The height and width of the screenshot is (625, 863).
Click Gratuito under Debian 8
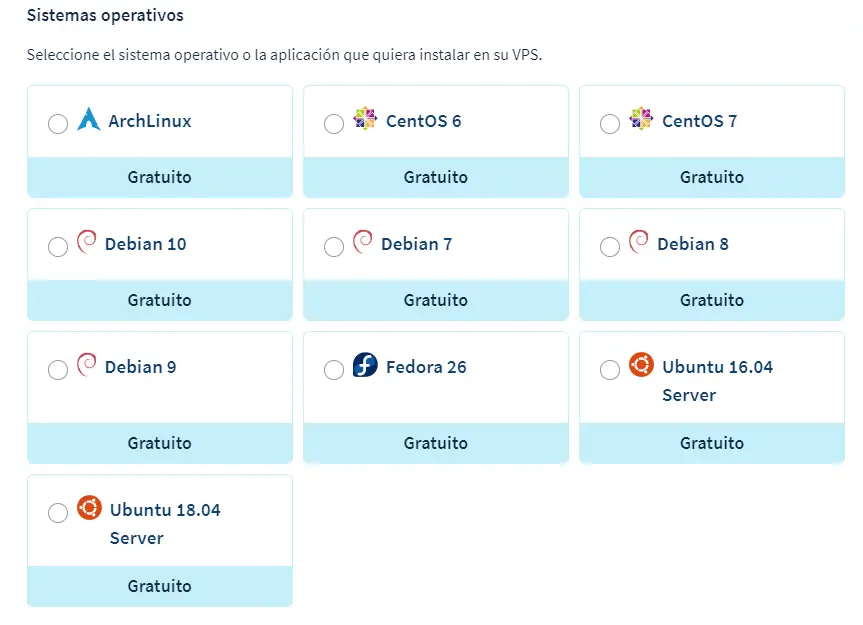coord(712,300)
